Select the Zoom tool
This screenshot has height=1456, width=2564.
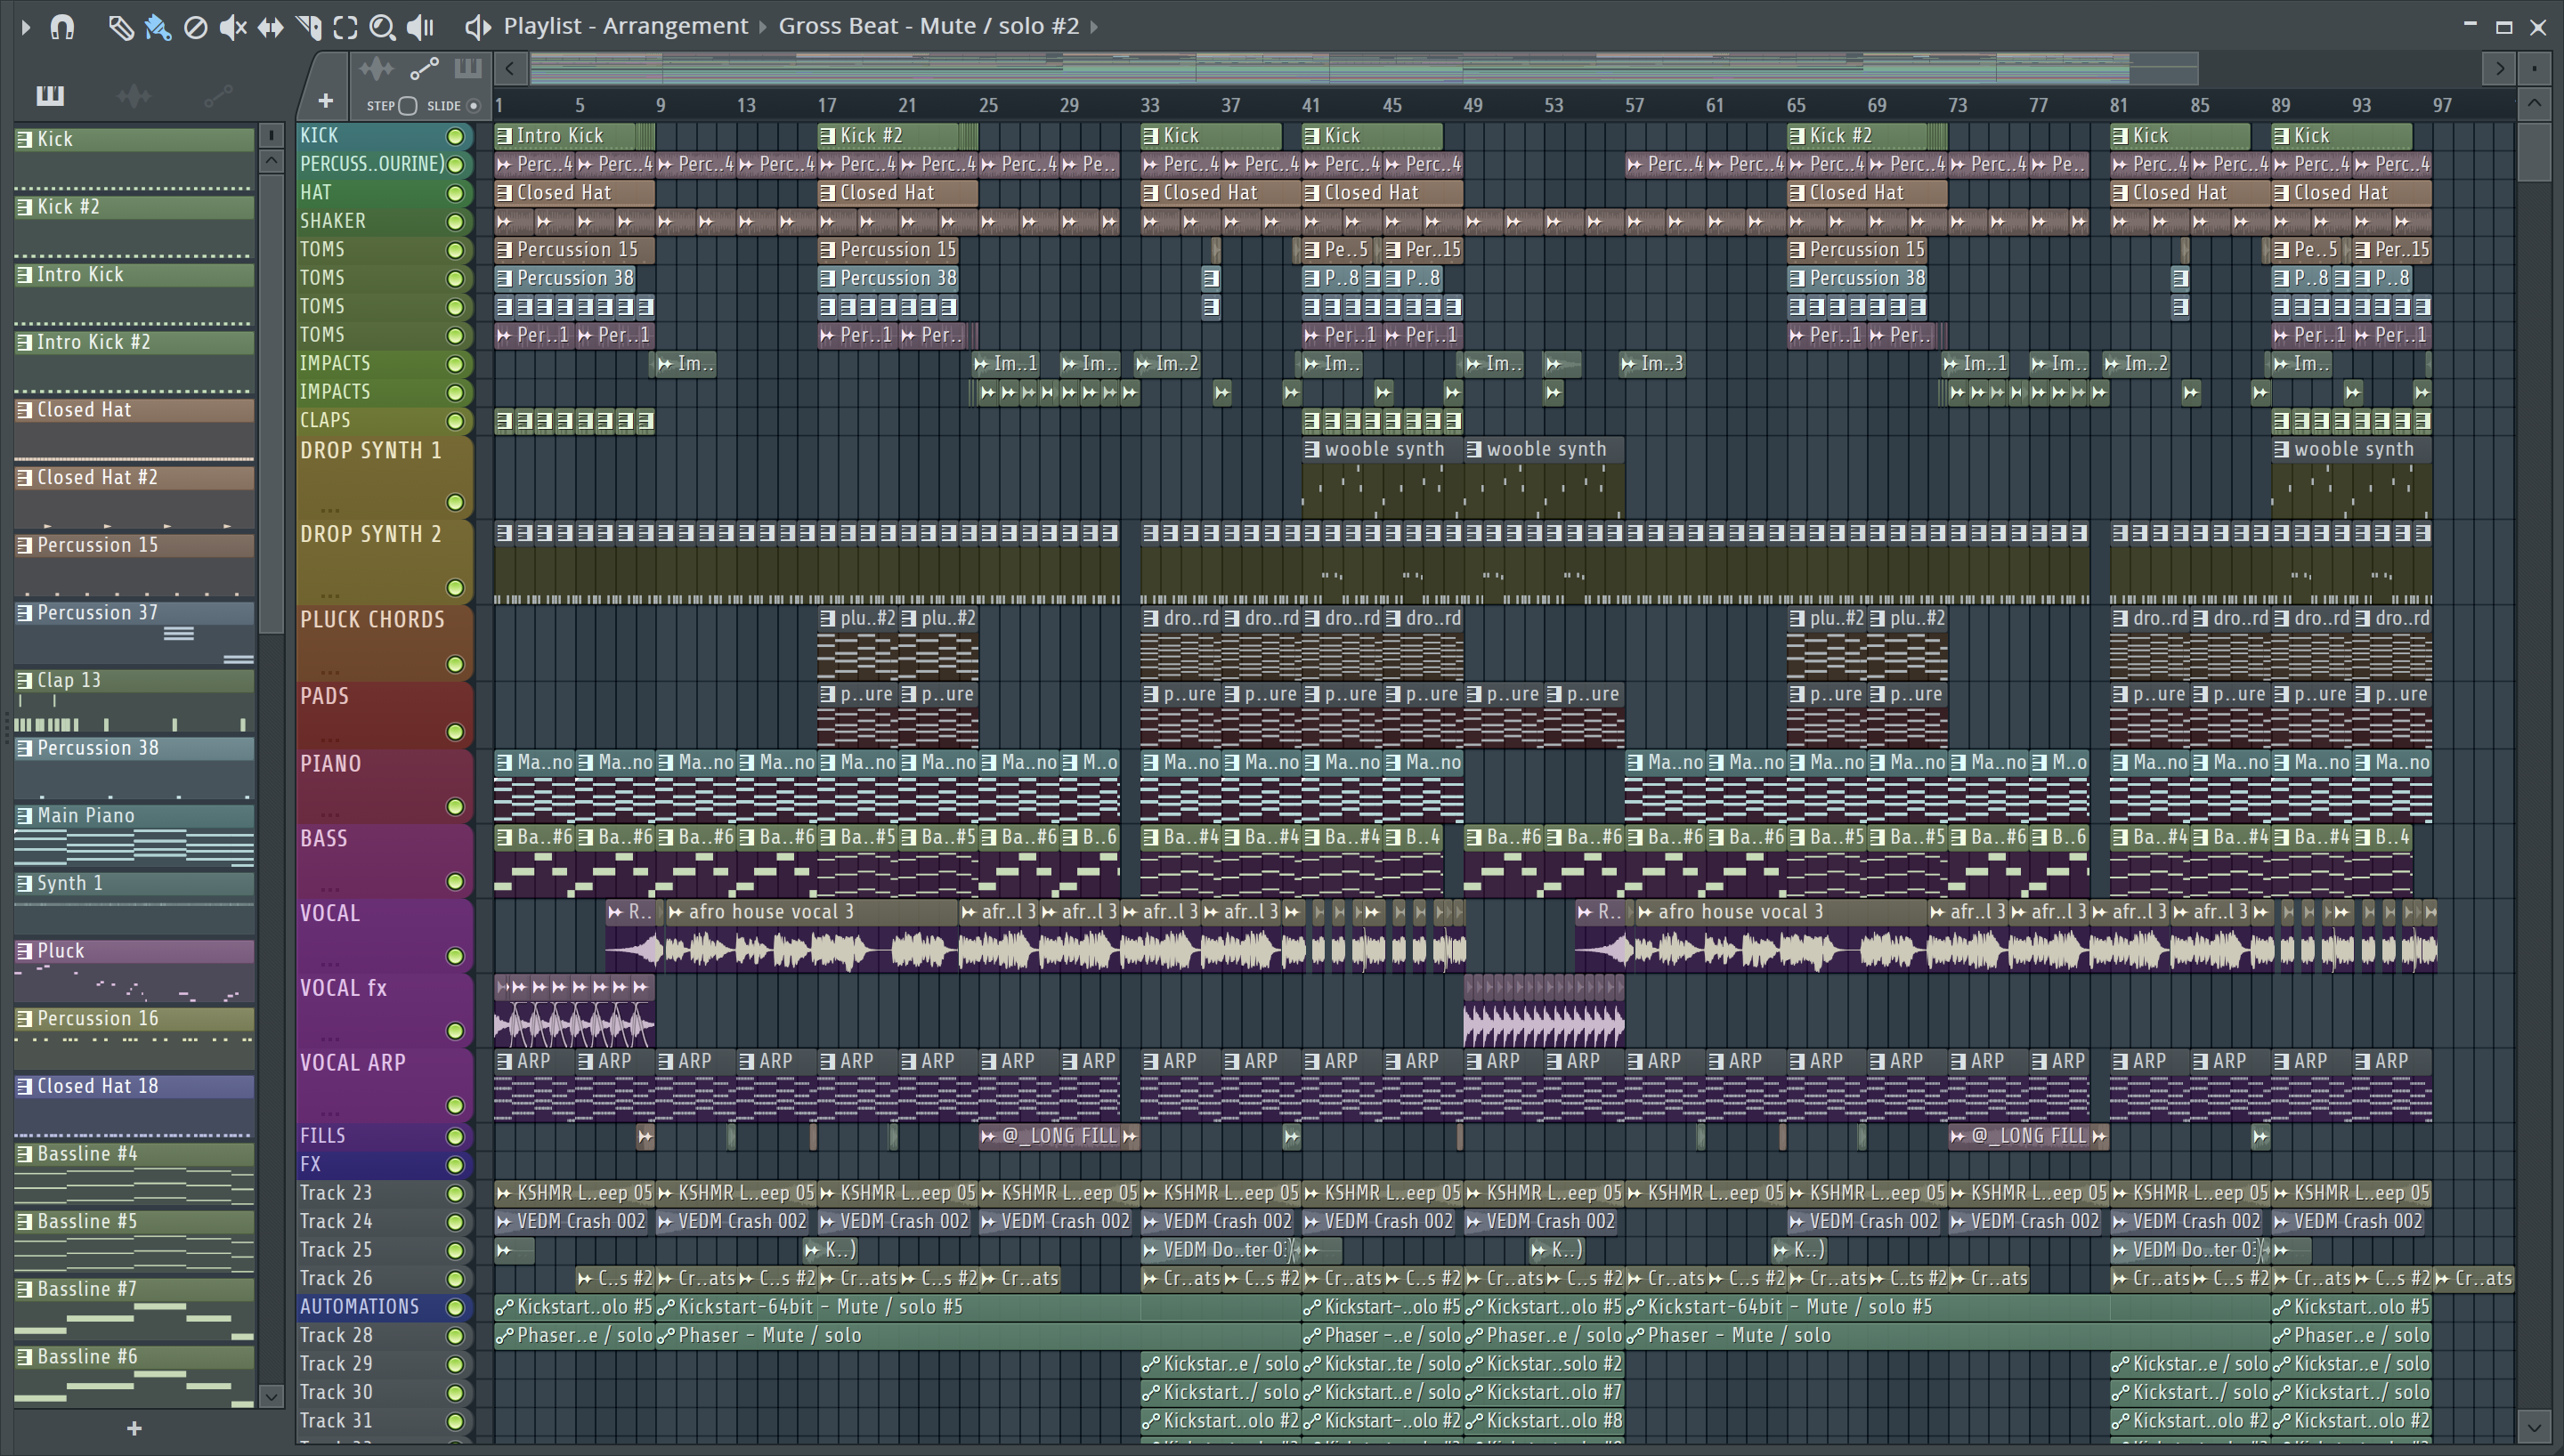point(382,27)
